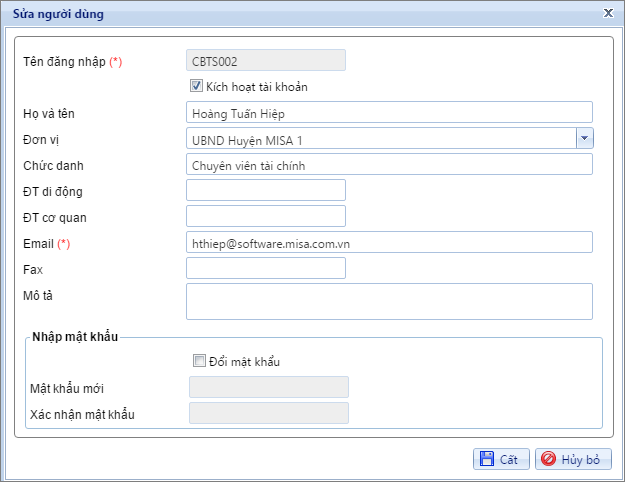Click the Xác nhận mật khẩu label

click(82, 415)
